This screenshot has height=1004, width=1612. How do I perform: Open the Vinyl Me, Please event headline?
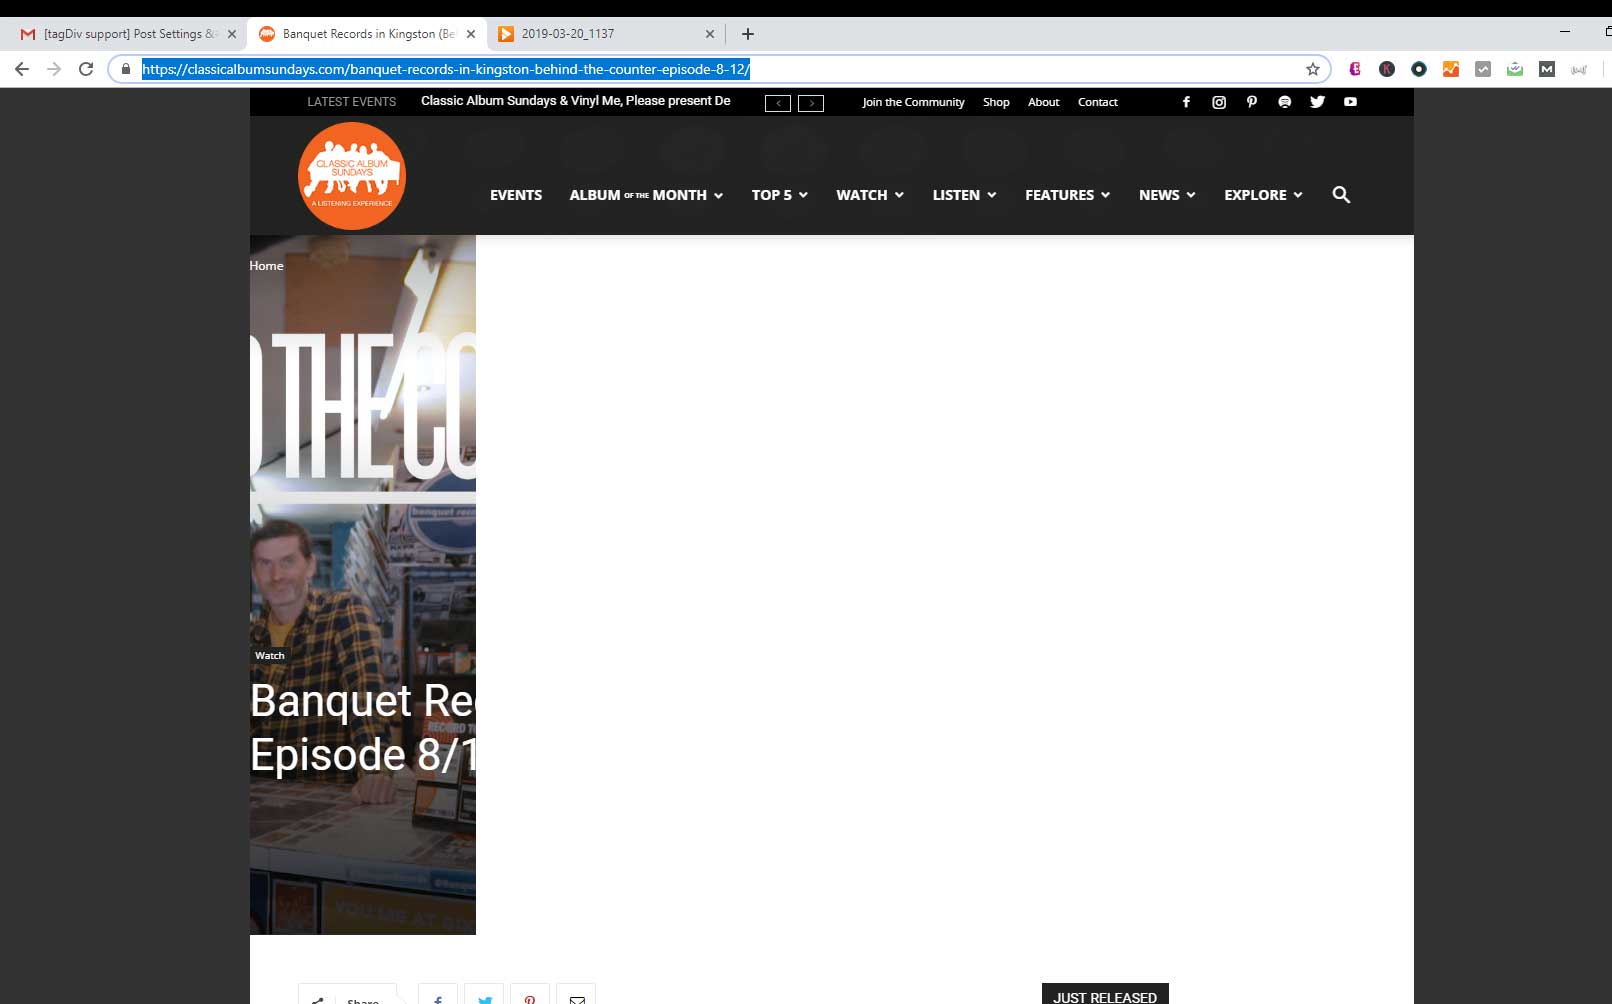coord(575,101)
